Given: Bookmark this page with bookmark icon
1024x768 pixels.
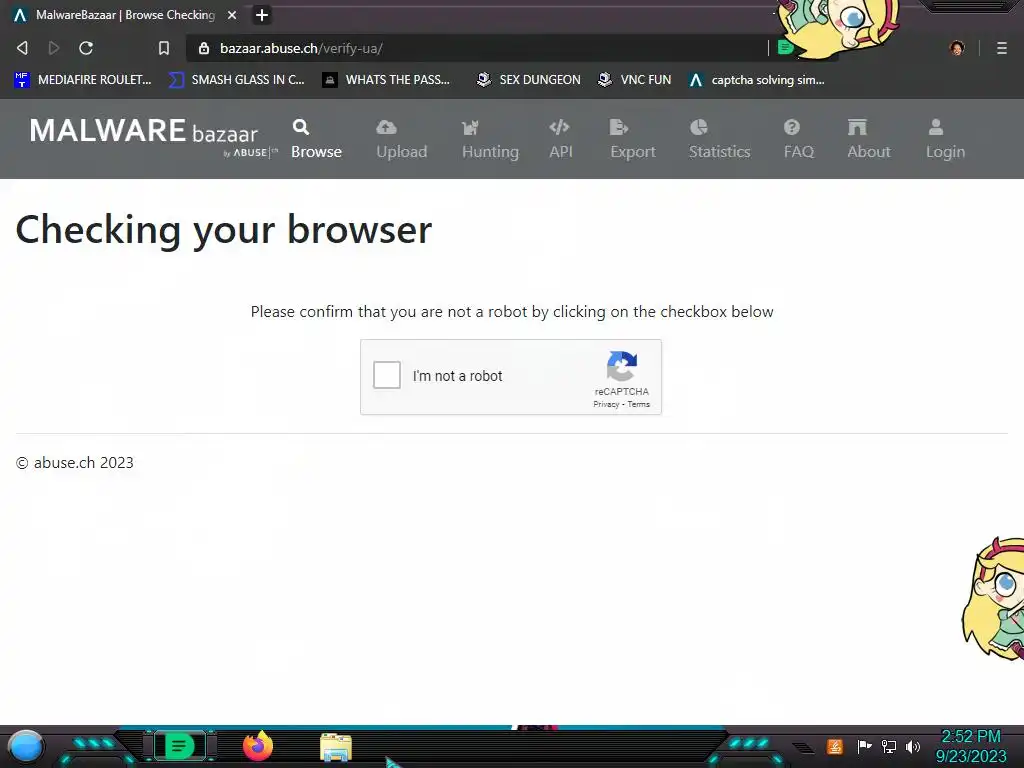Looking at the screenshot, I should (164, 48).
